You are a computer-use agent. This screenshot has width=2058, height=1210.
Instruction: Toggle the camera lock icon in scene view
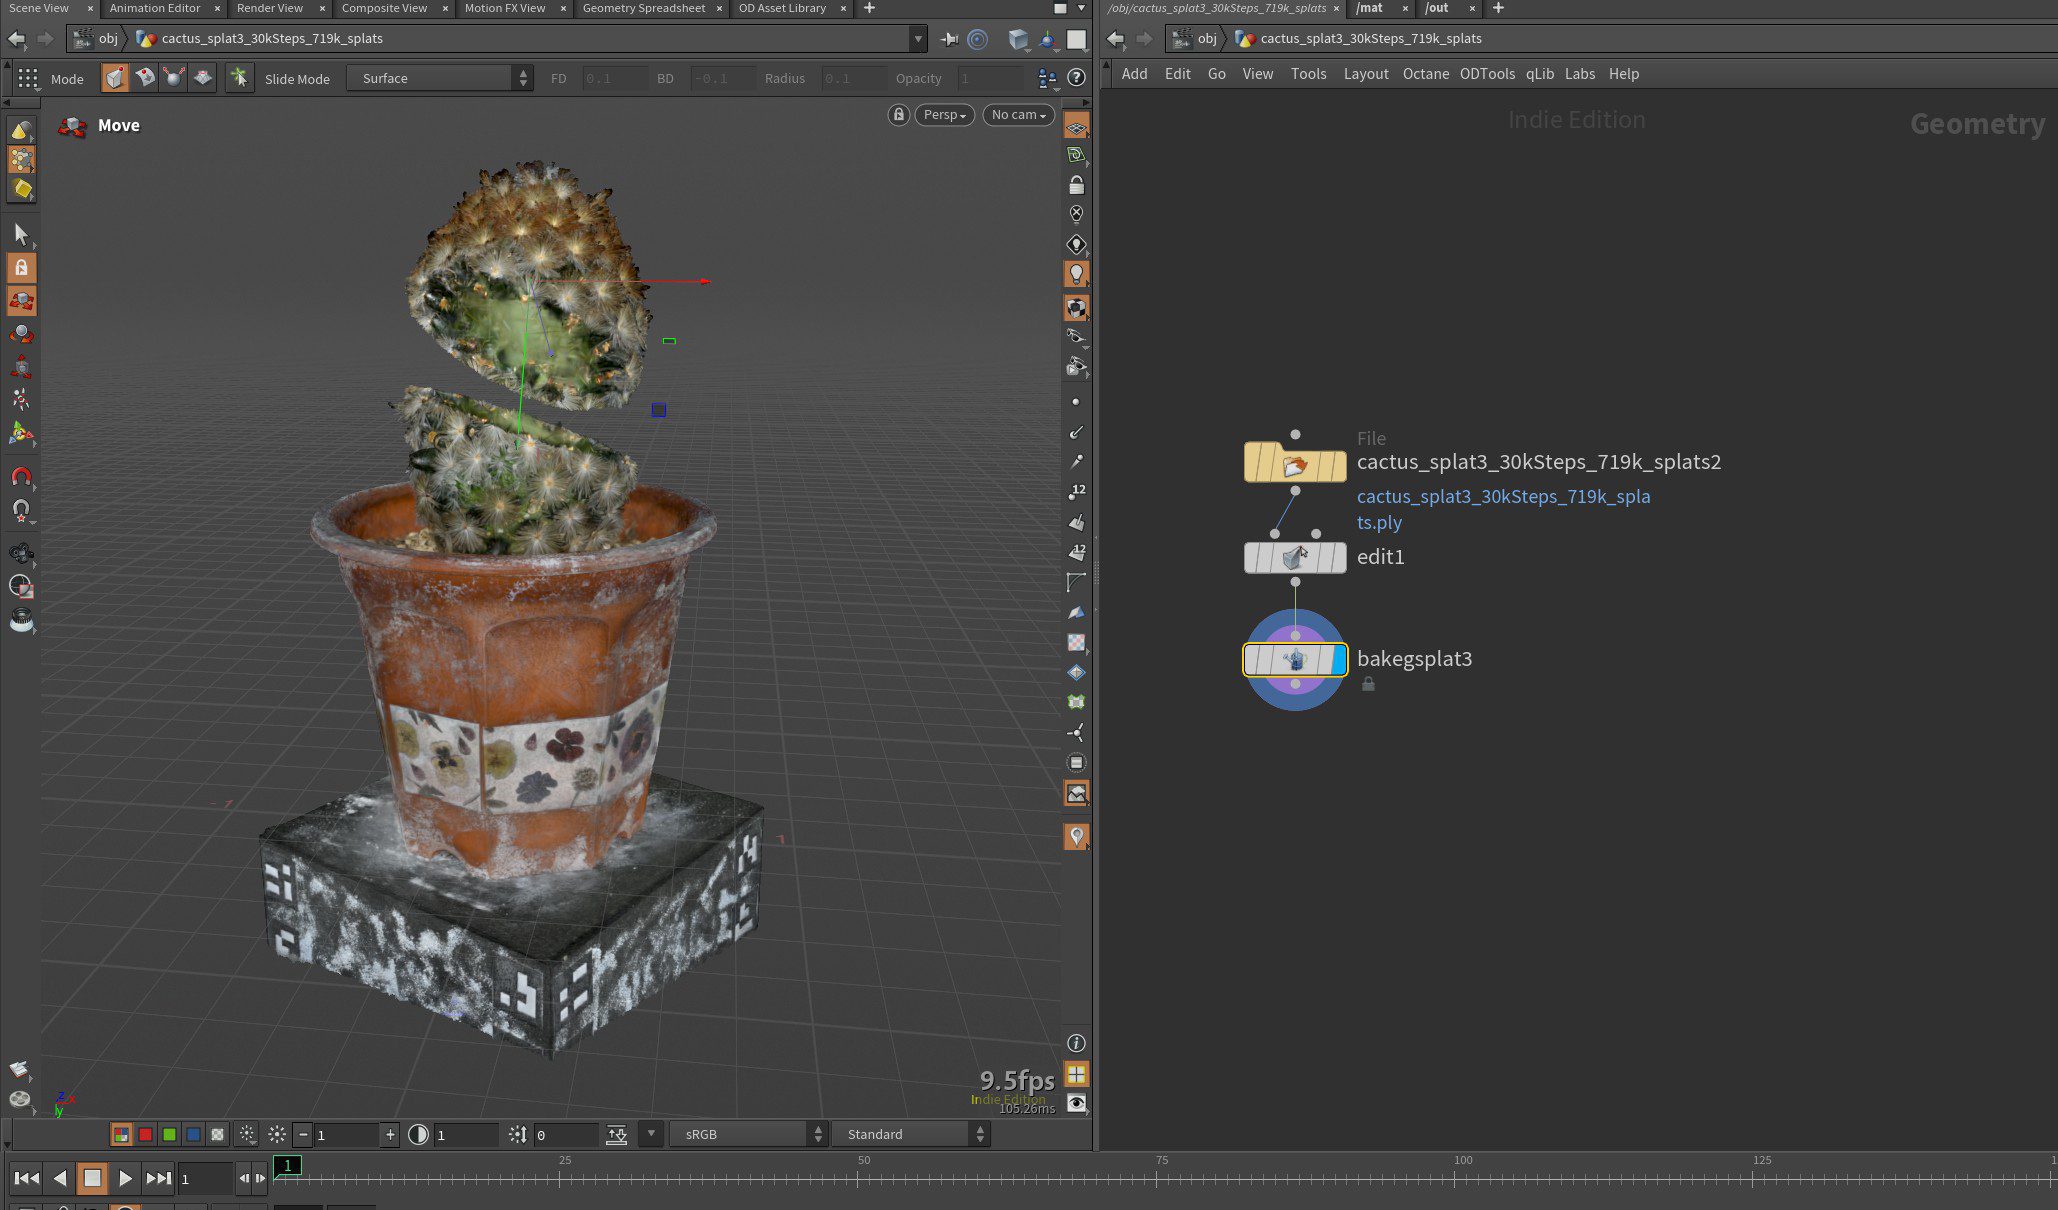(x=898, y=114)
